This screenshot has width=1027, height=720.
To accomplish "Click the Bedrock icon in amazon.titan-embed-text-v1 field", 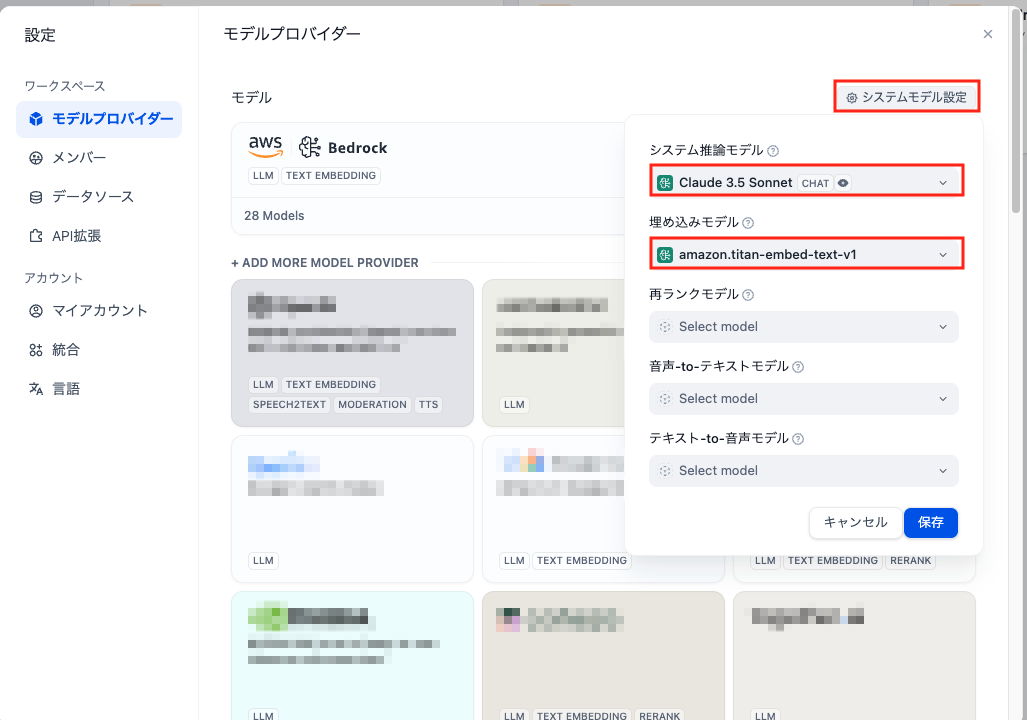I will pyautogui.click(x=665, y=255).
